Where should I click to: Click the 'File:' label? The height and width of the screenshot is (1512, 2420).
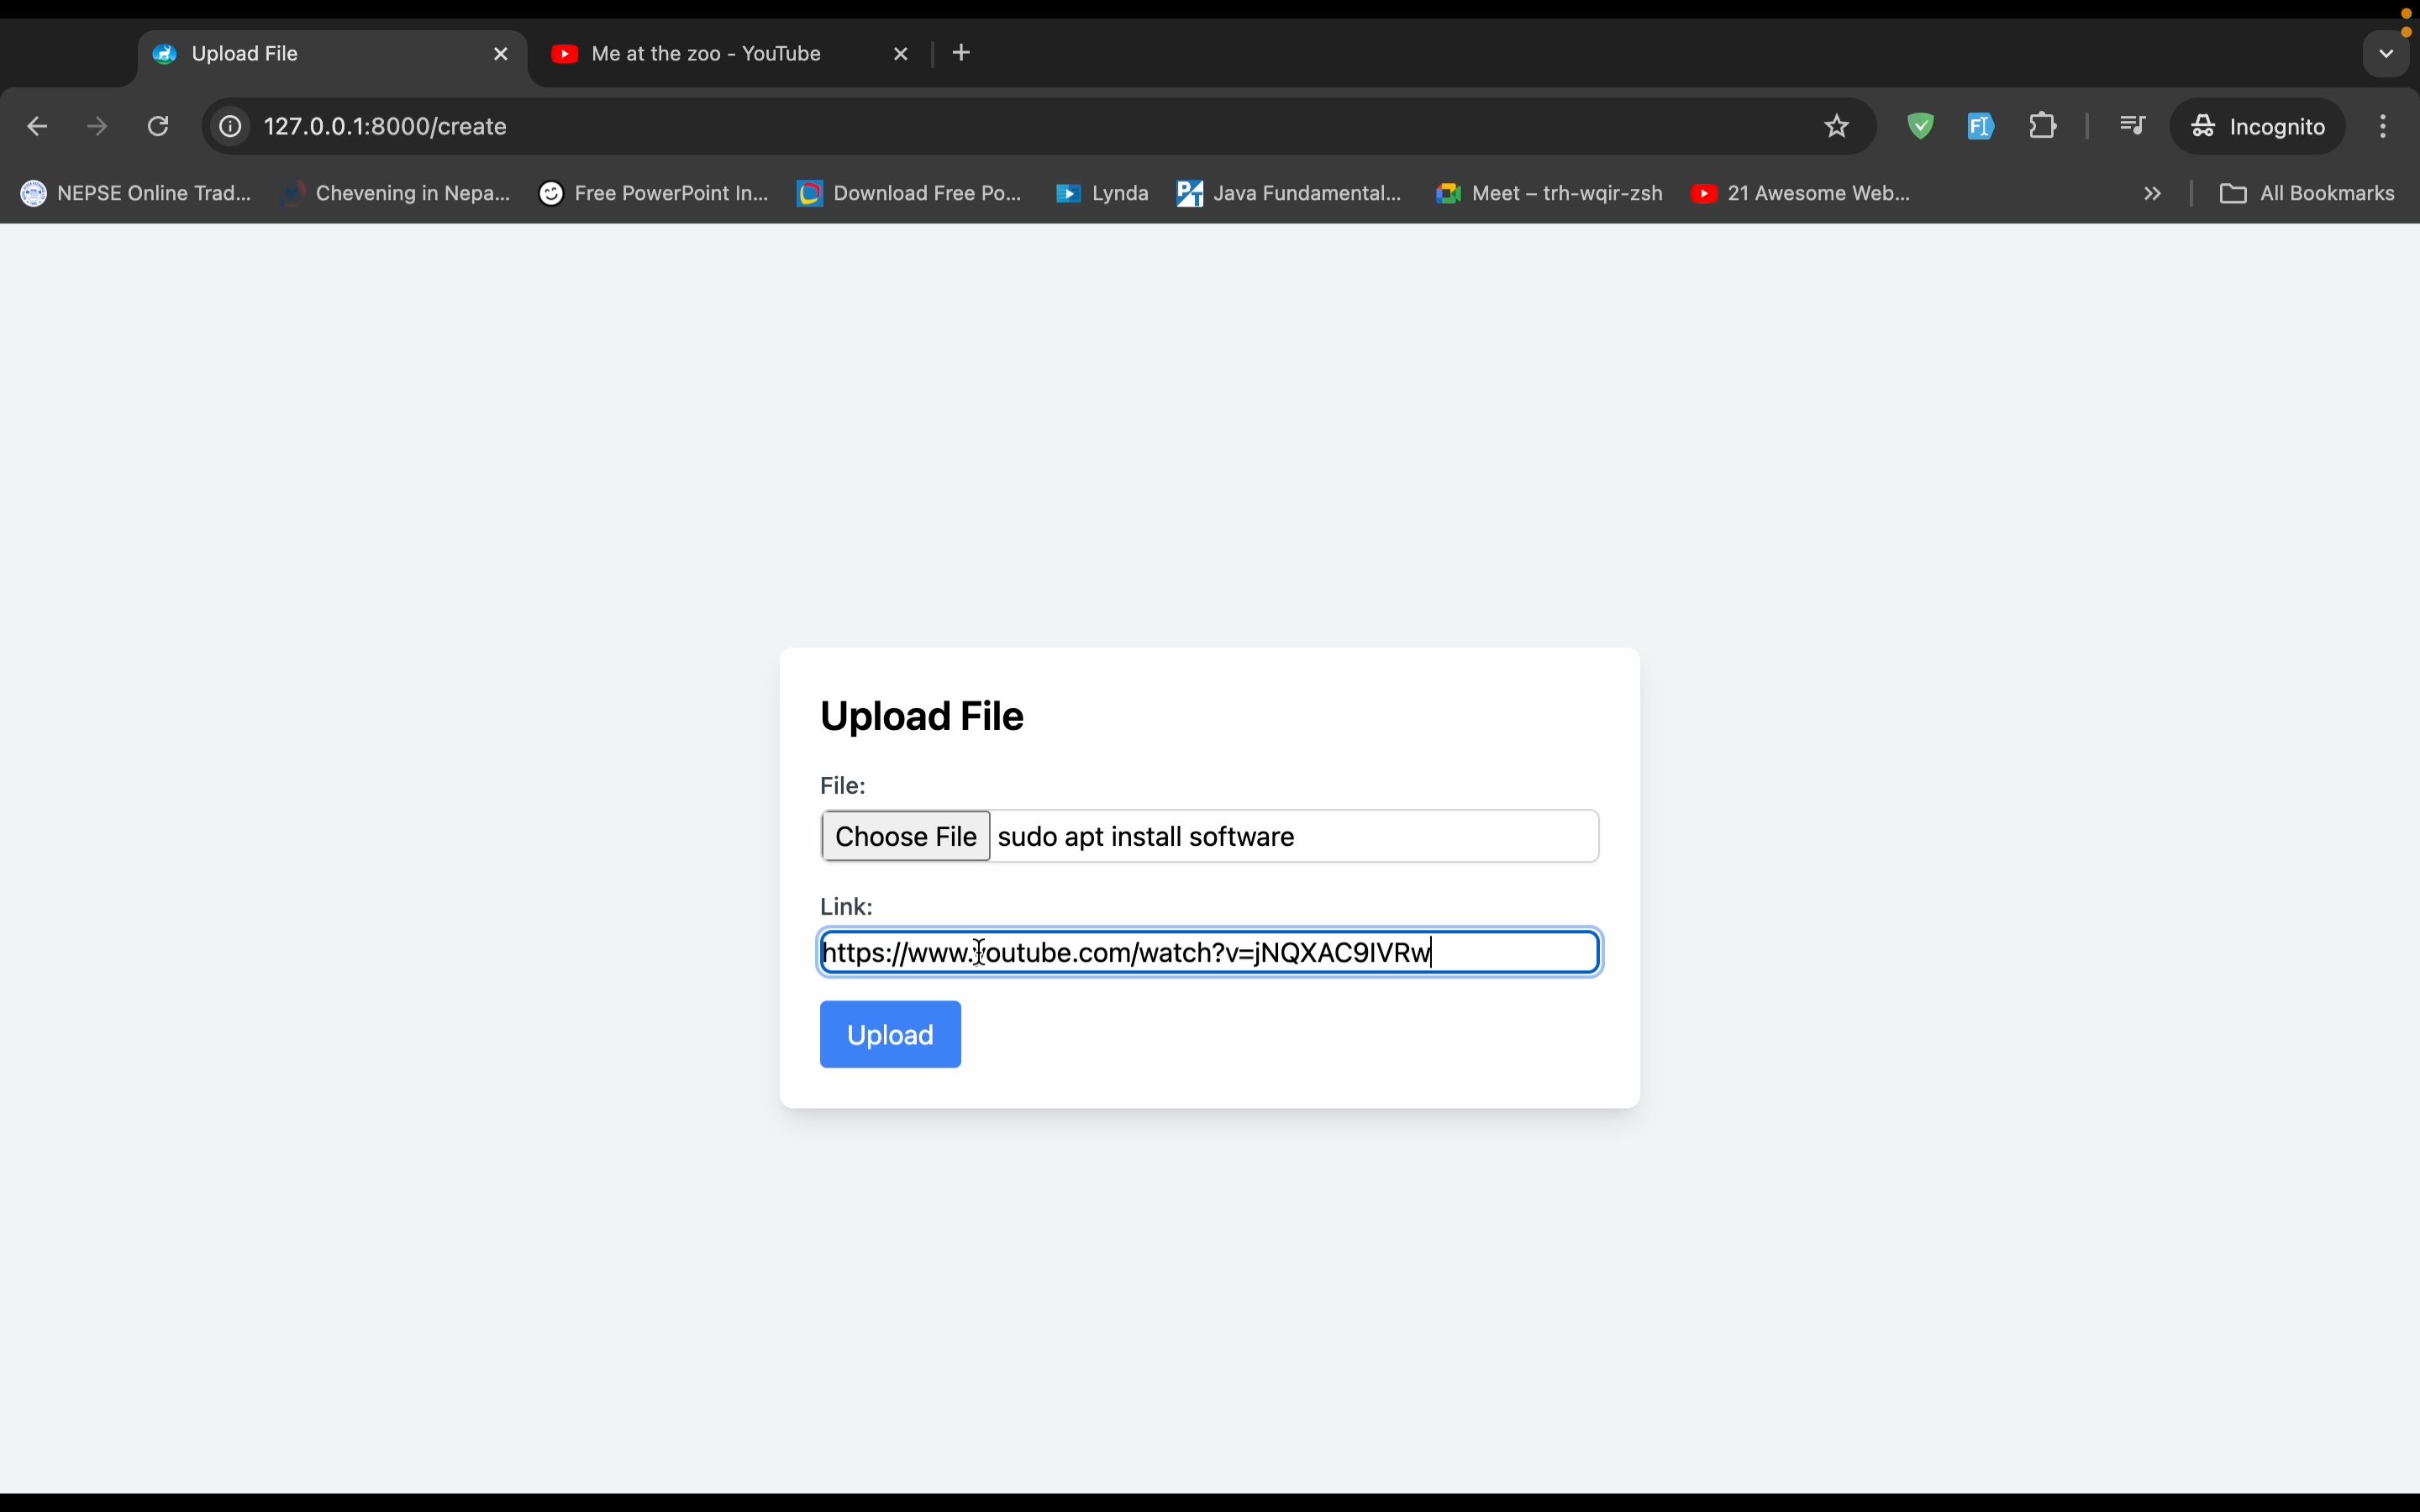(843, 786)
